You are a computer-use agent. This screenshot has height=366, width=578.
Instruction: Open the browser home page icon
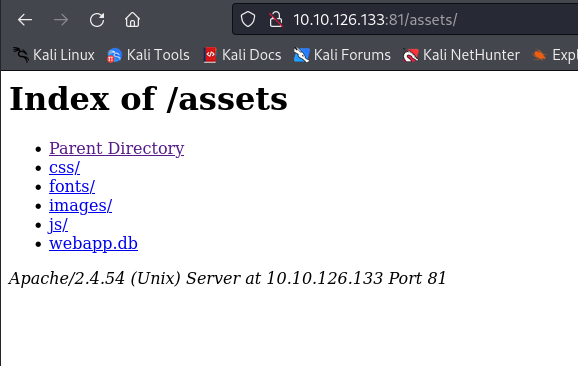[x=132, y=20]
